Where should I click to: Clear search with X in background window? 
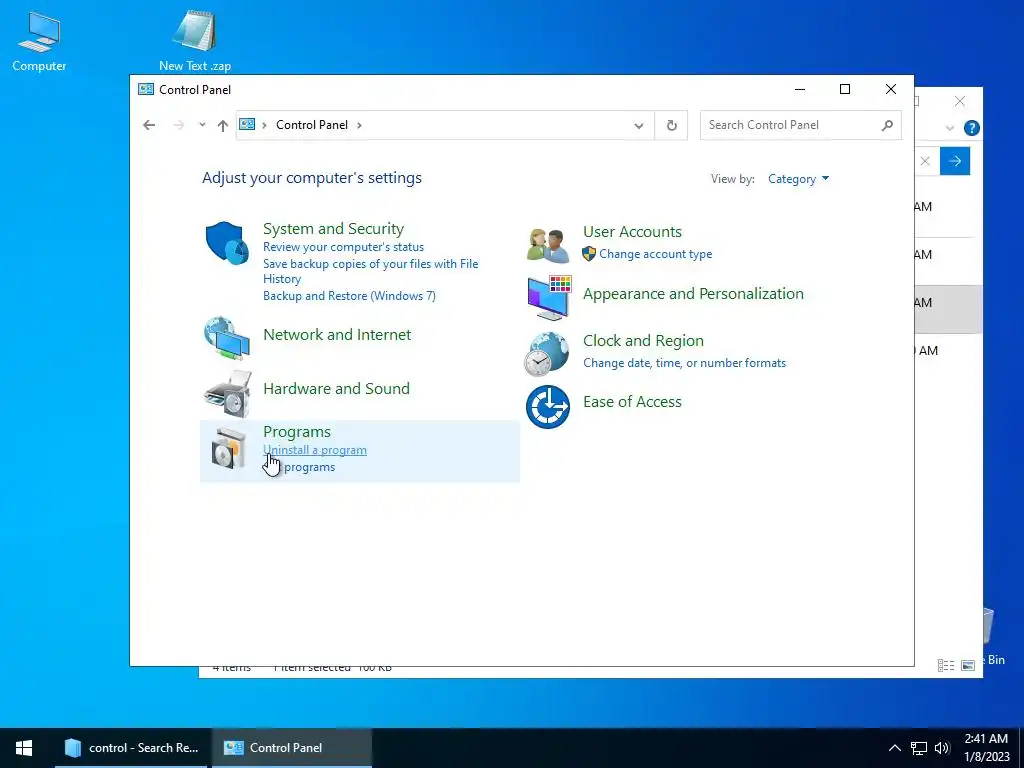point(925,161)
